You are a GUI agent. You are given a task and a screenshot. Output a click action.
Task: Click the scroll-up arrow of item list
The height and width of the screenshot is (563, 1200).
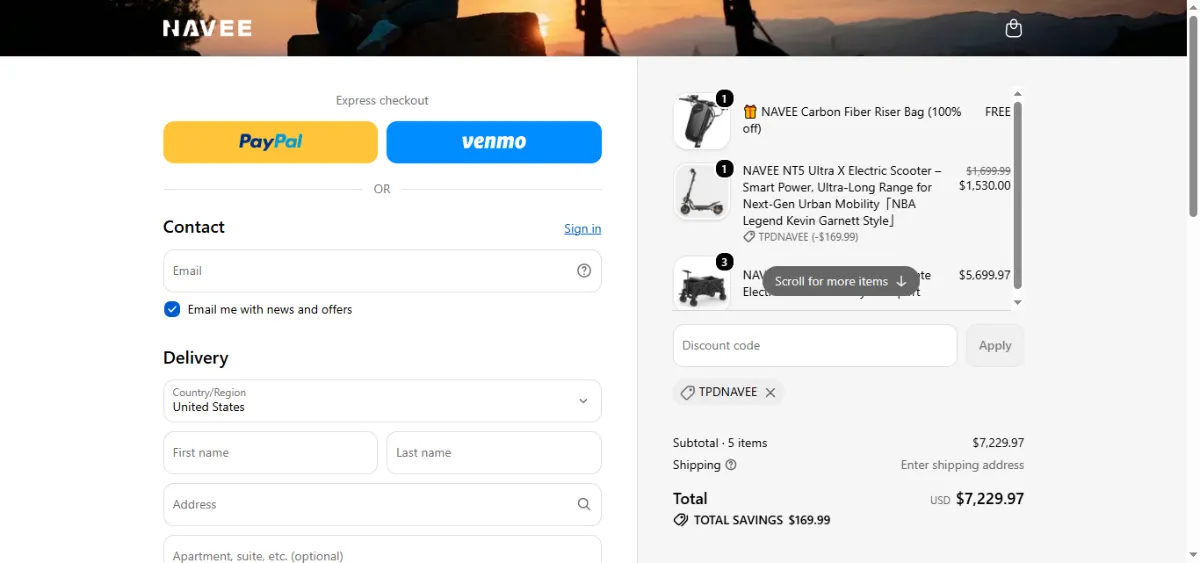tap(1018, 94)
